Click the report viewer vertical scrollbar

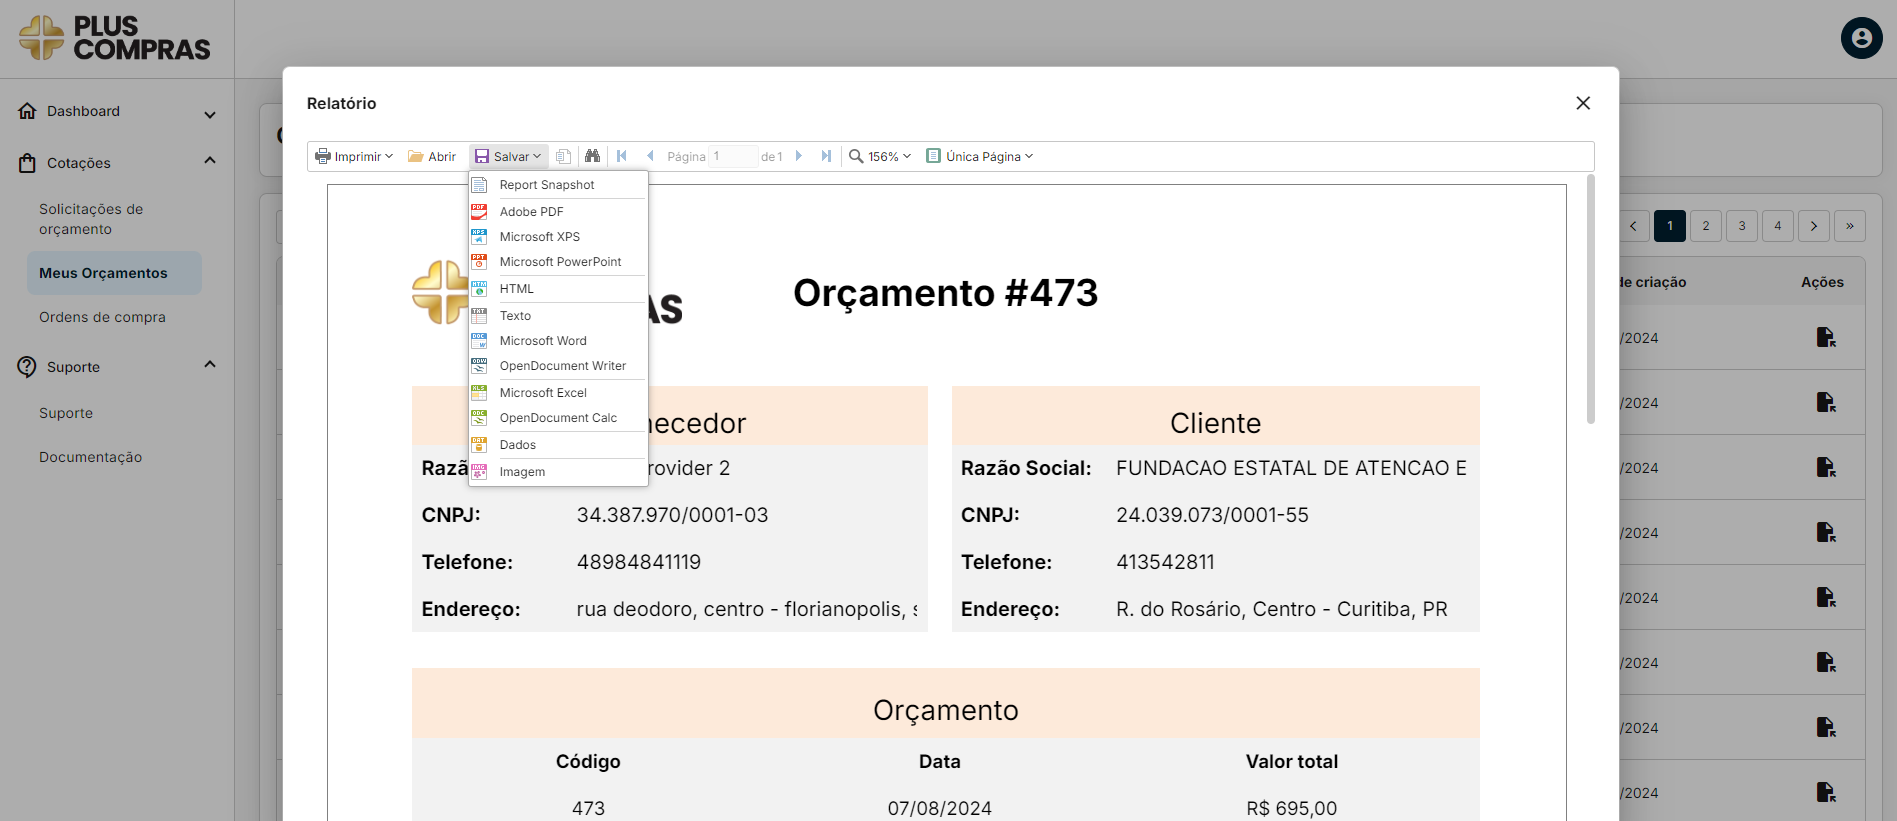coord(1590,300)
